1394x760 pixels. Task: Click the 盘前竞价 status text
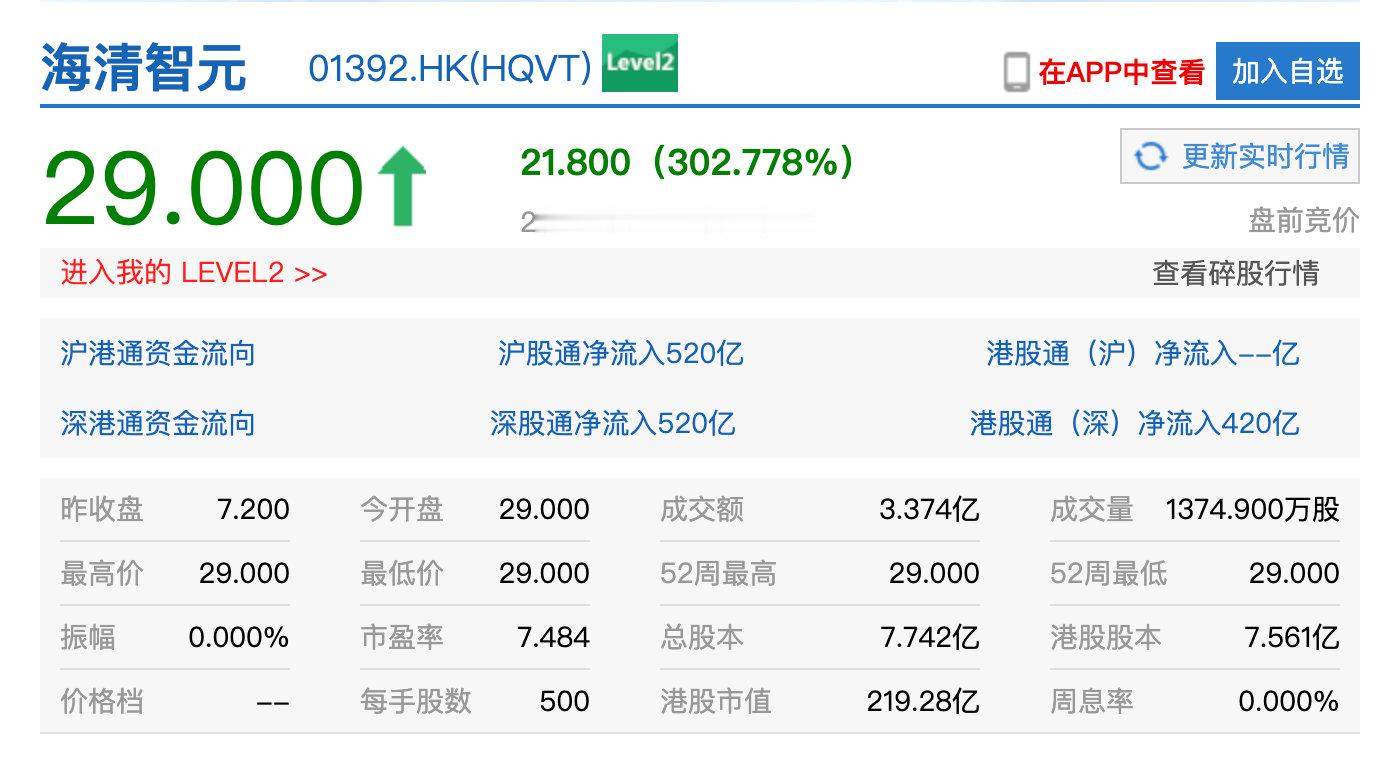pyautogui.click(x=1304, y=220)
